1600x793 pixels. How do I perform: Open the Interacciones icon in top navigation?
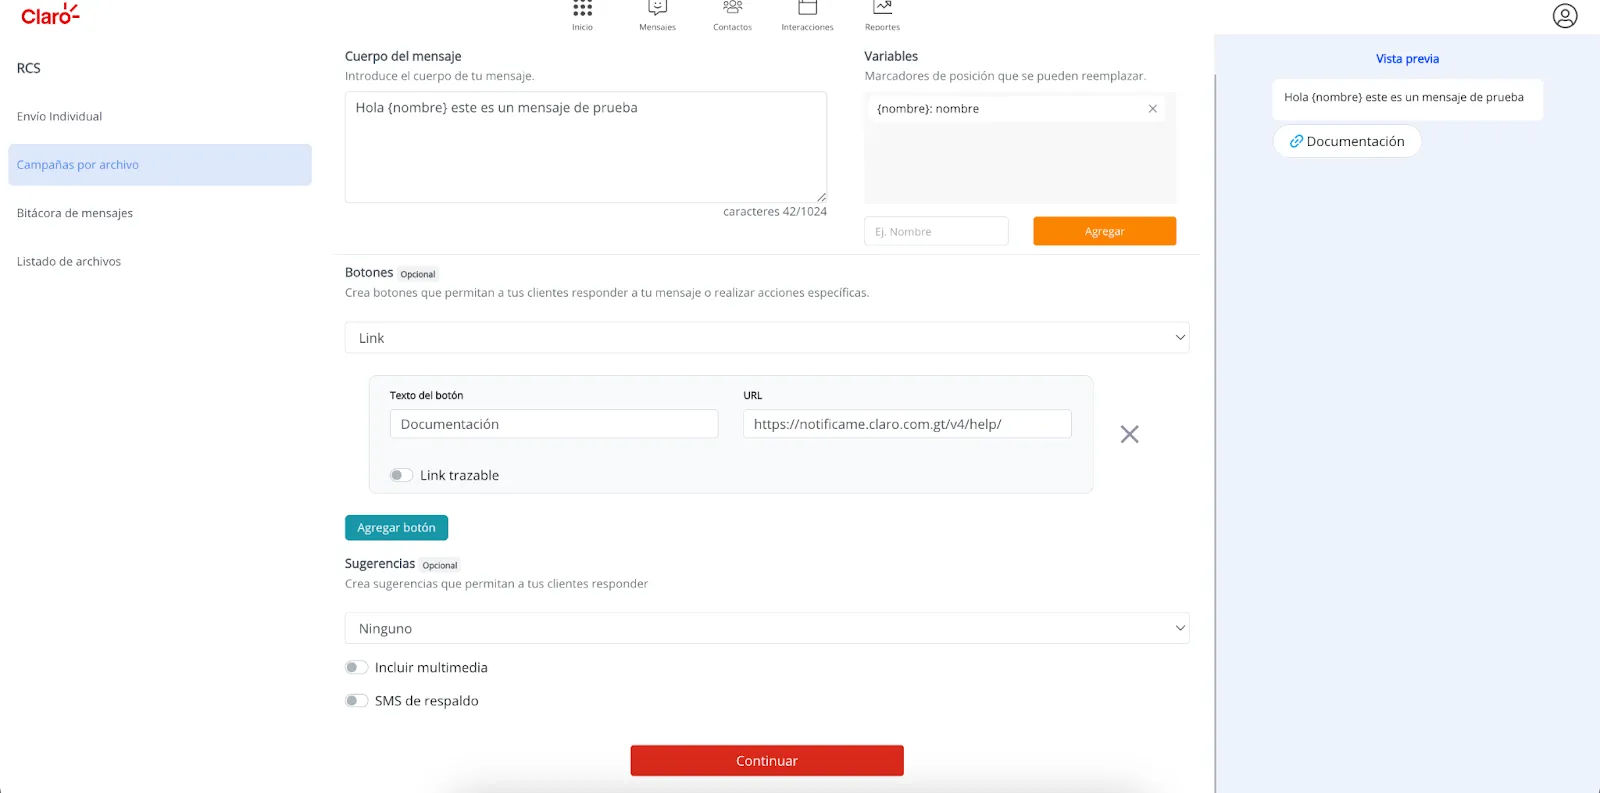807,10
